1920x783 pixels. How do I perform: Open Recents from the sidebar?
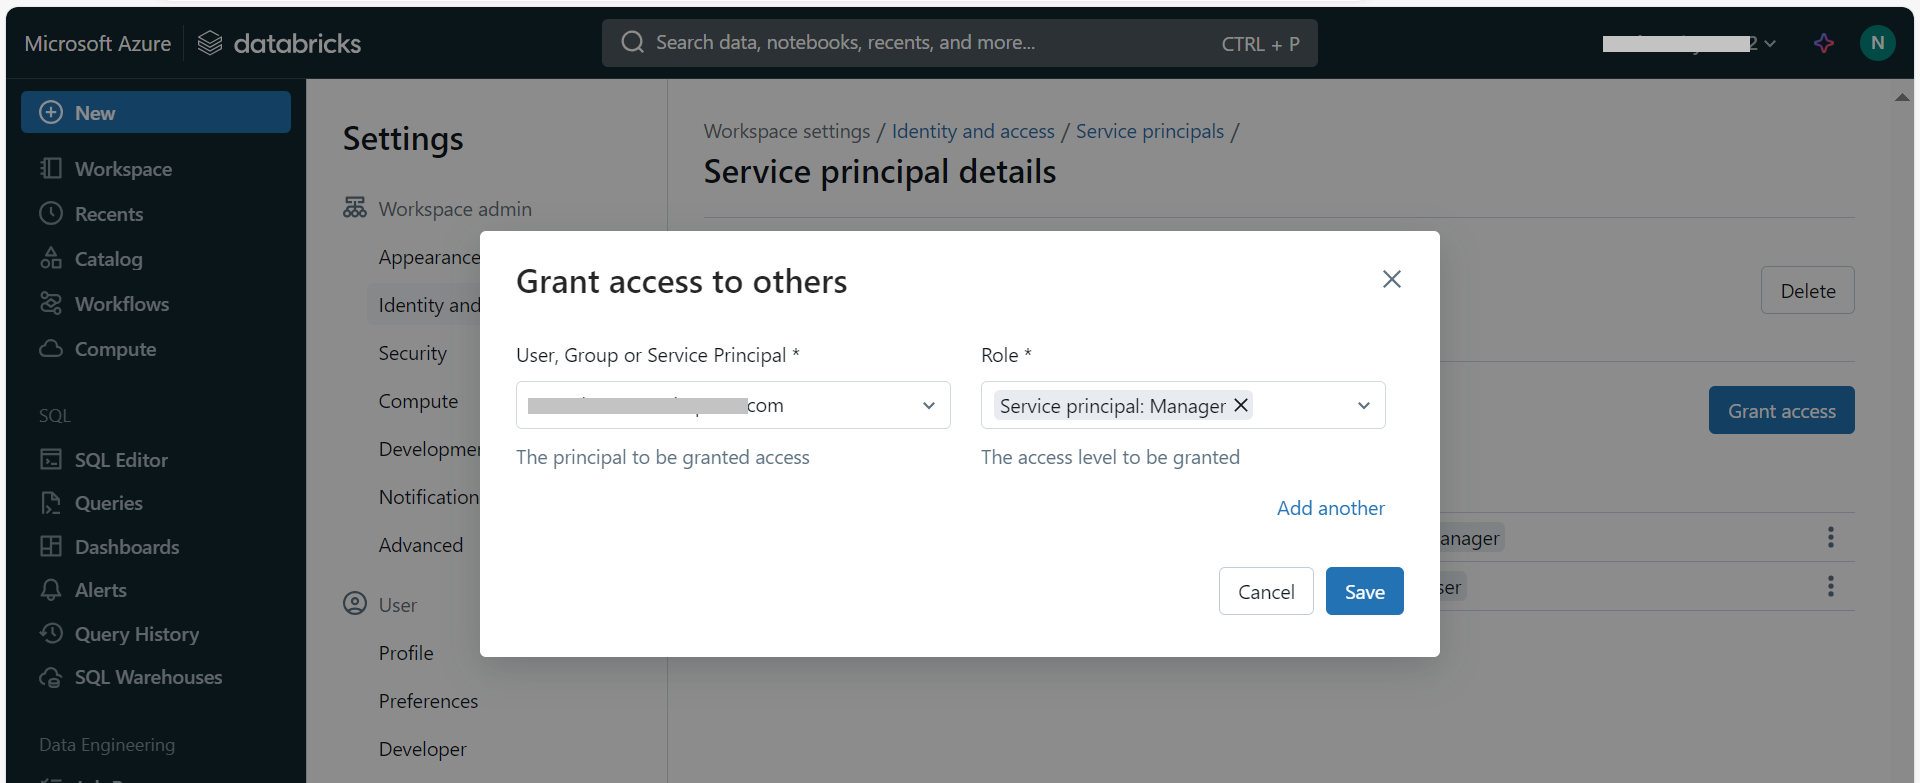pos(108,214)
